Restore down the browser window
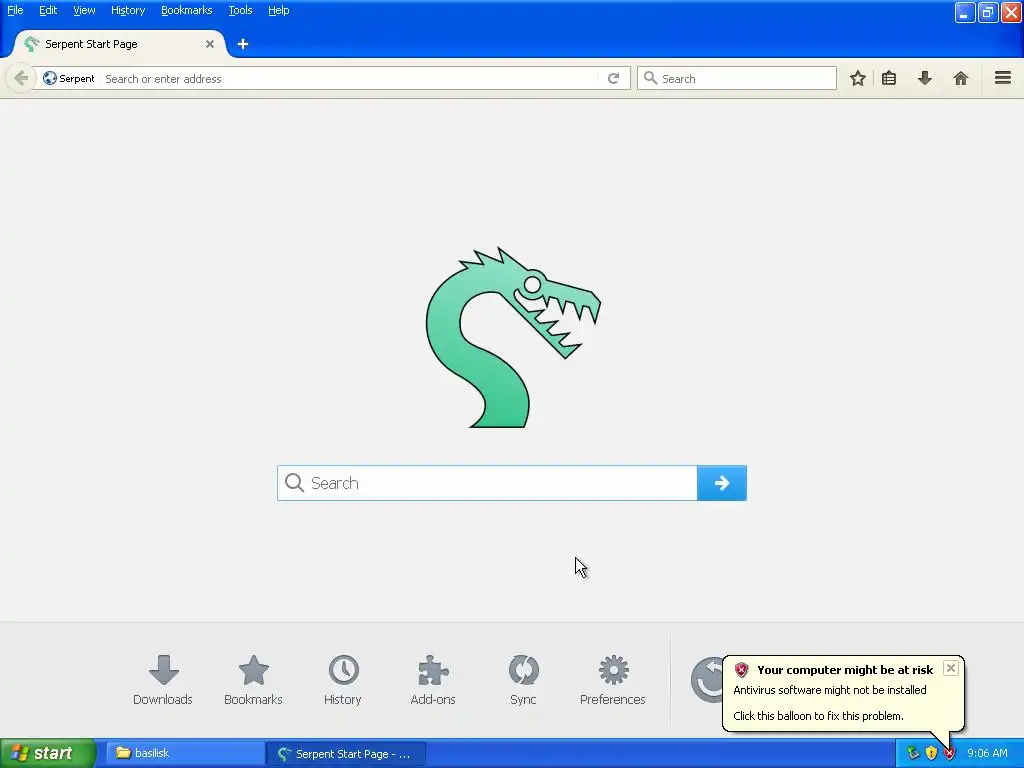The width and height of the screenshot is (1024, 768). pyautogui.click(x=988, y=12)
